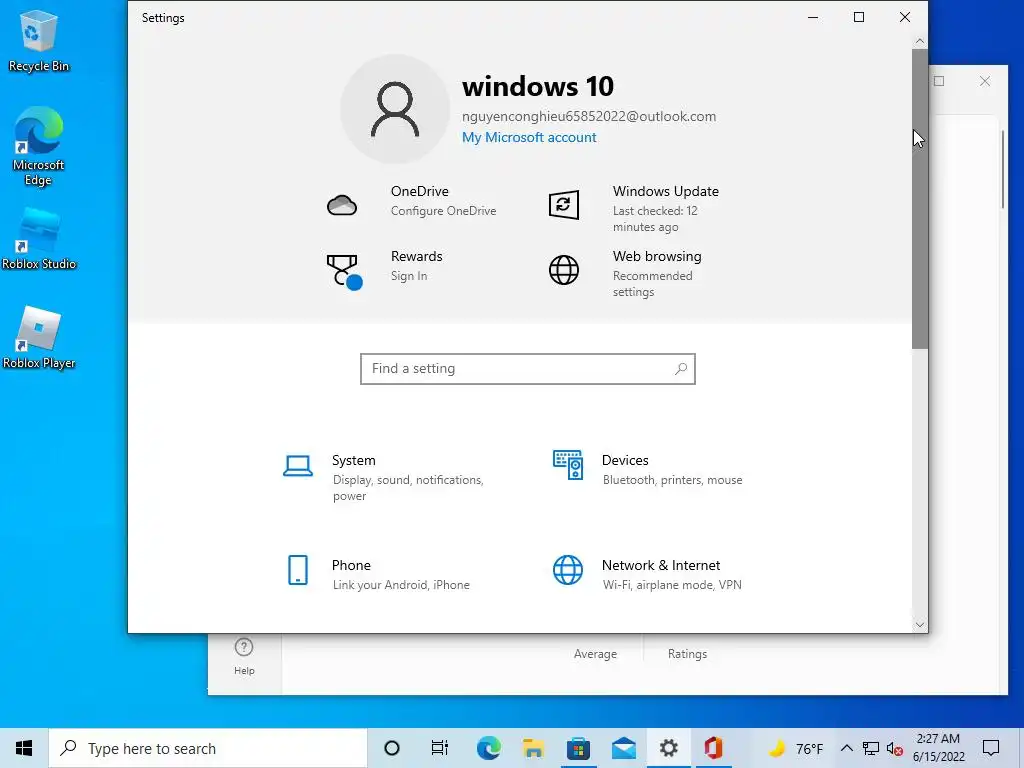Click the magnifier in Find a setting
1024x768 pixels.
pyautogui.click(x=680, y=369)
